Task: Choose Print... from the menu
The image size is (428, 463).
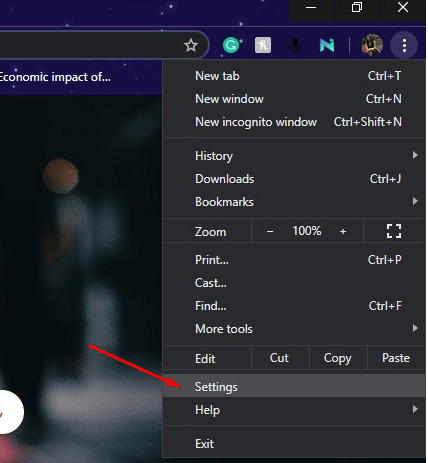Action: click(x=294, y=260)
